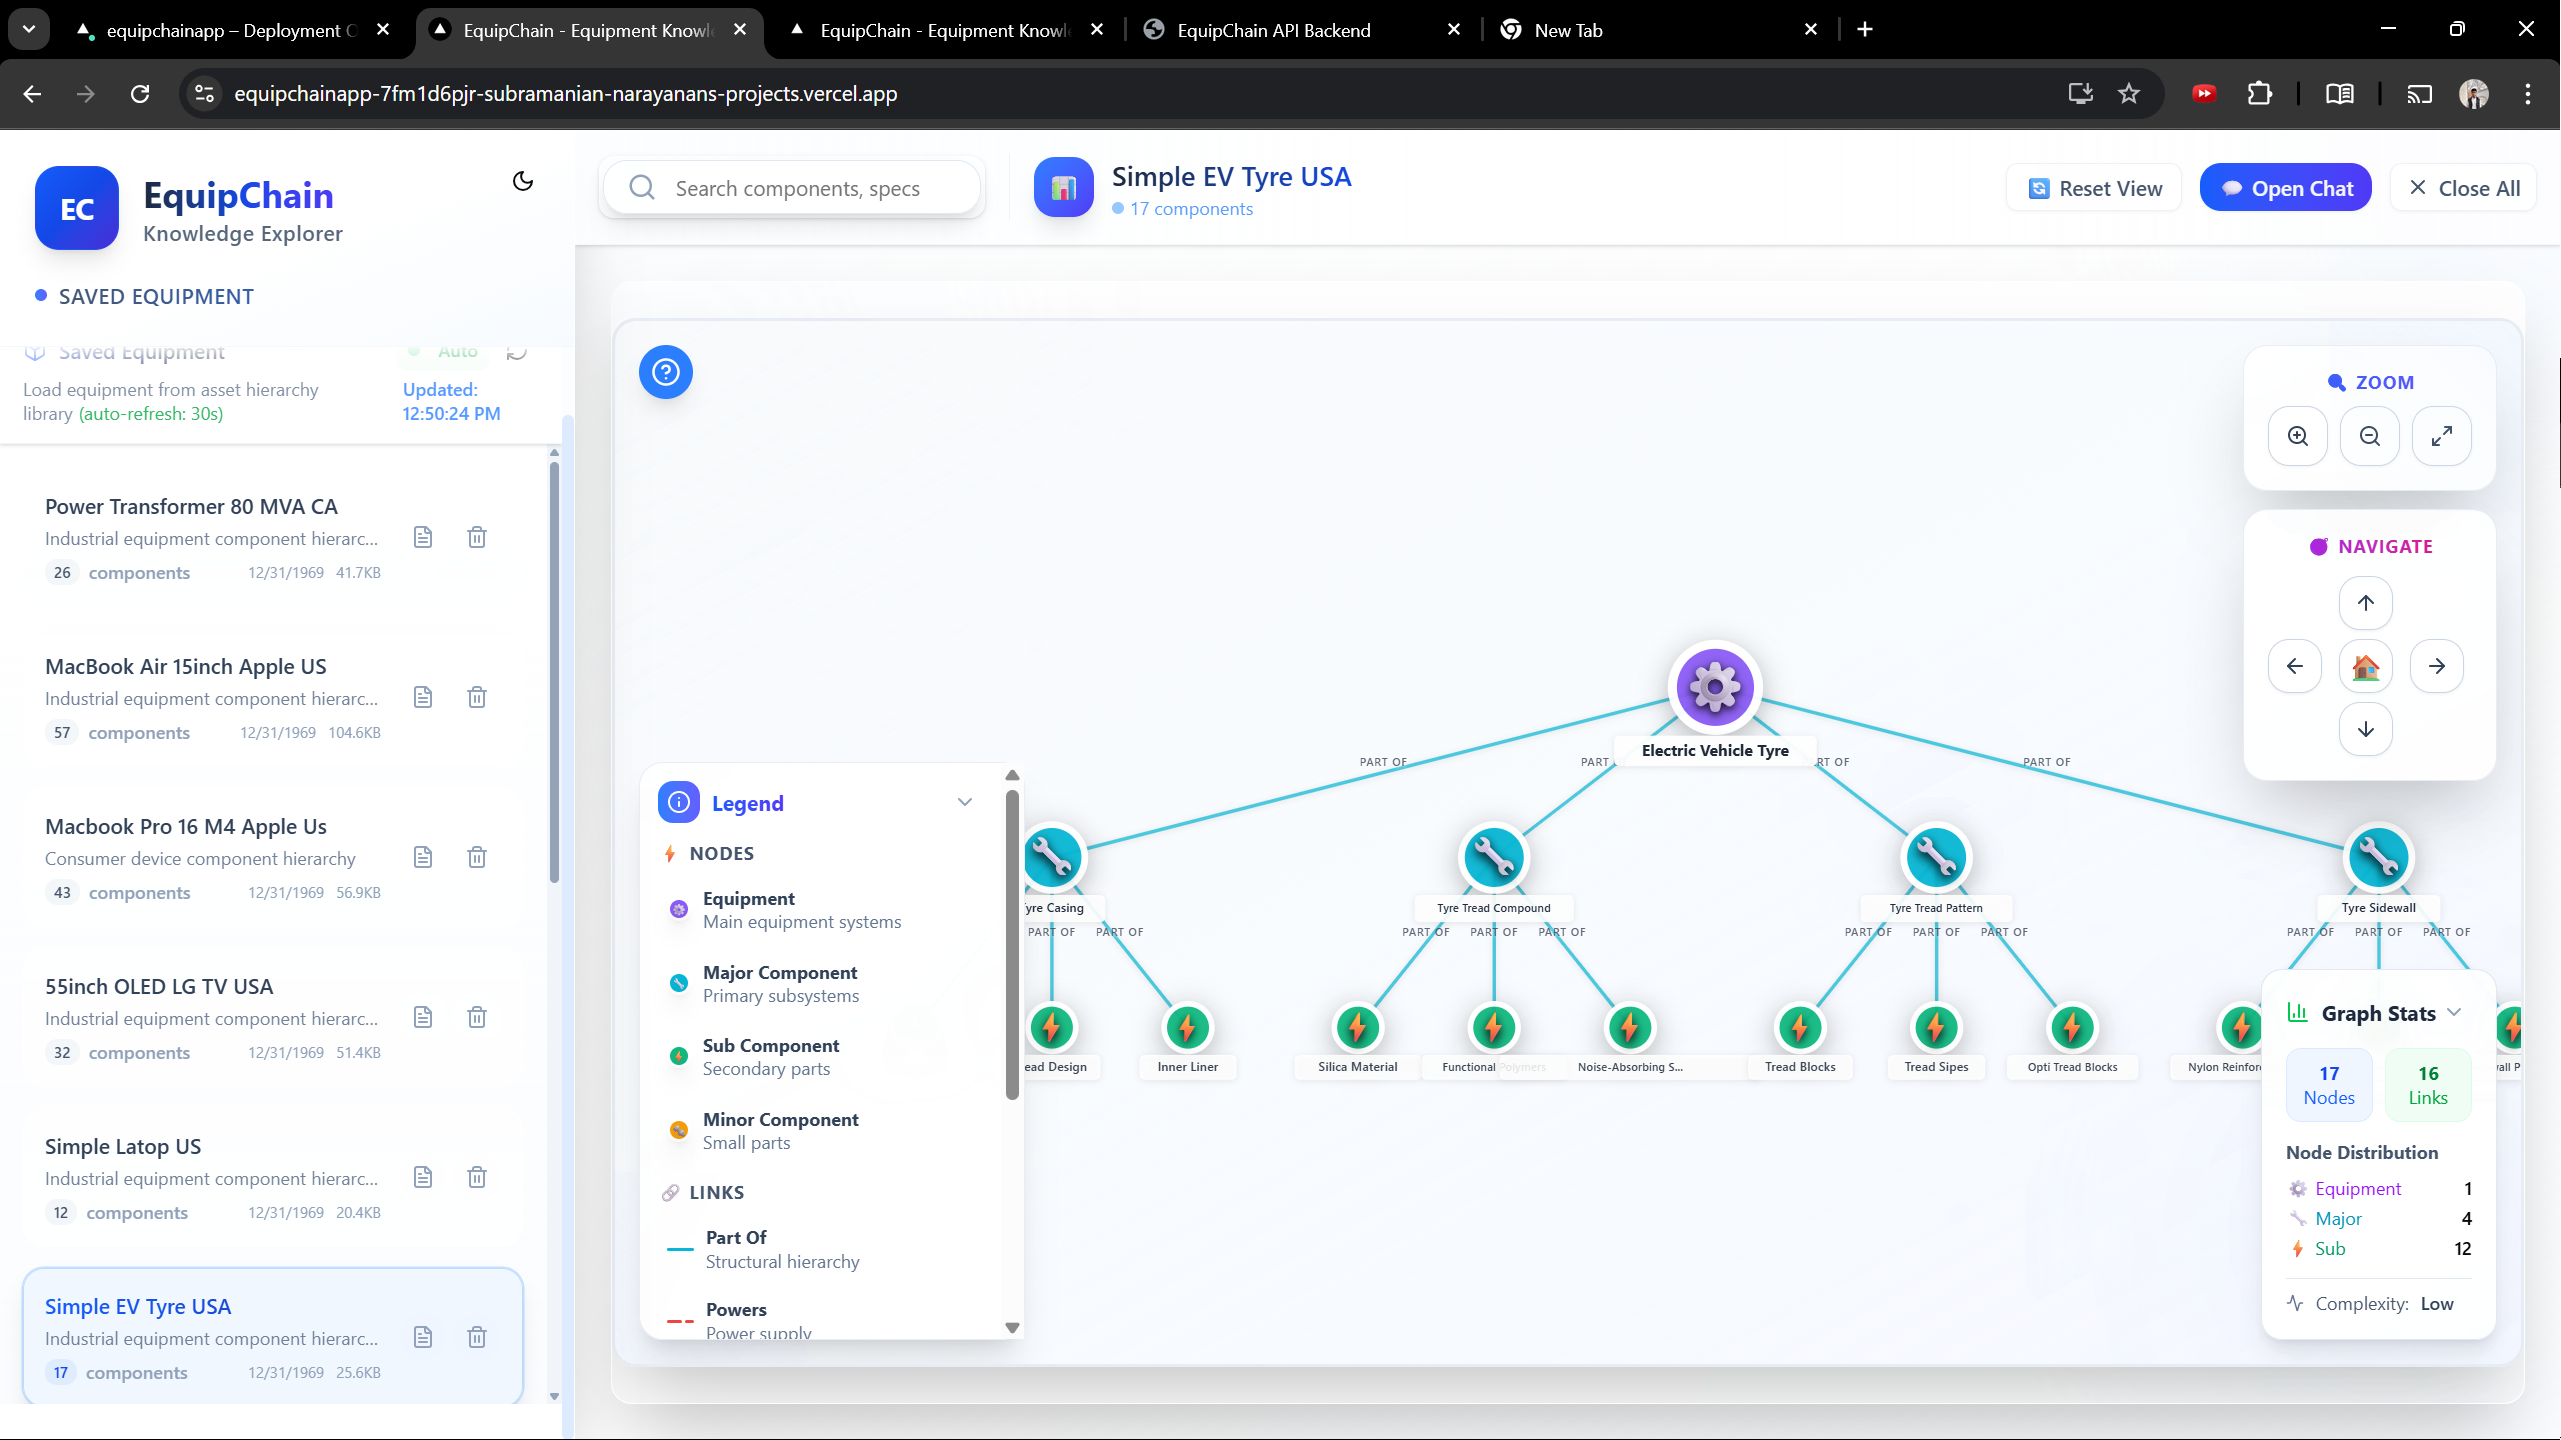This screenshot has height=1440, width=2561.
Task: Toggle dark mode with moon icon
Action: click(523, 181)
